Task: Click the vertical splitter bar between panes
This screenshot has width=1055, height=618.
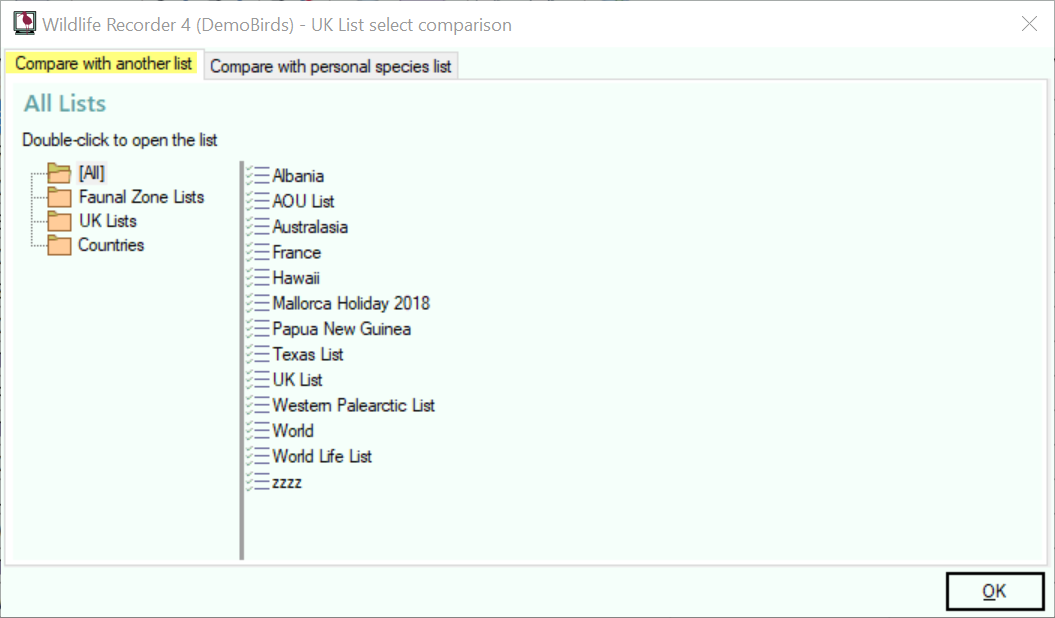Action: 242,360
